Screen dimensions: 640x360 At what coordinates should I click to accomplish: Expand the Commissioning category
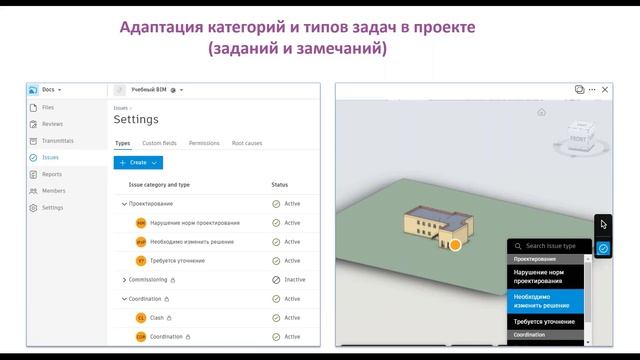124,280
